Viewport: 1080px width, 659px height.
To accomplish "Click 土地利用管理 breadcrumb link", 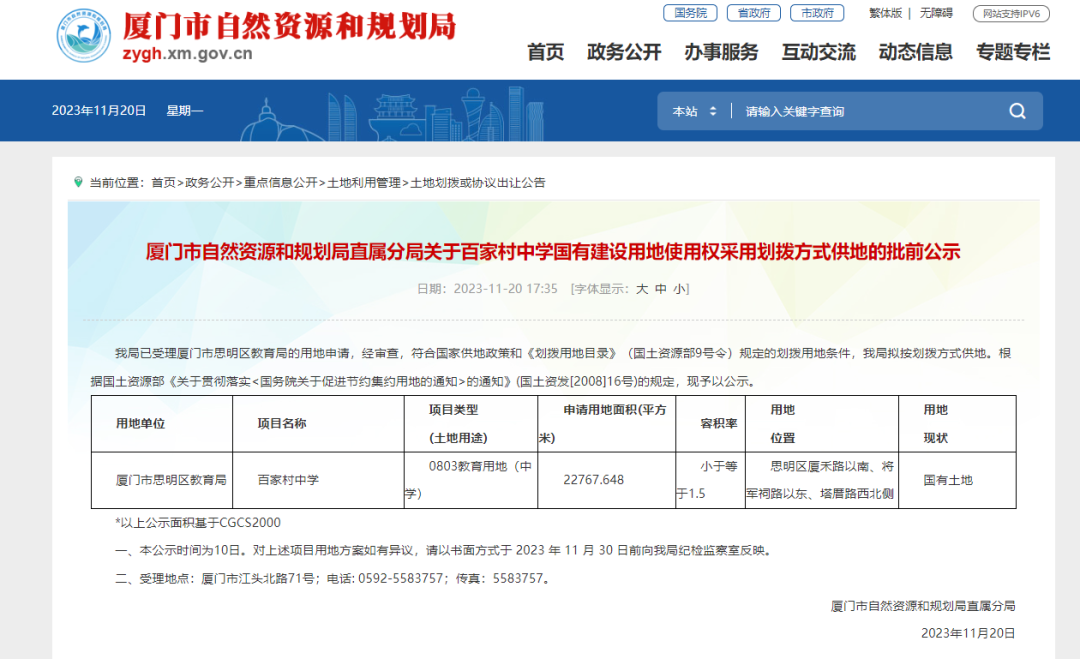I will [x=364, y=182].
